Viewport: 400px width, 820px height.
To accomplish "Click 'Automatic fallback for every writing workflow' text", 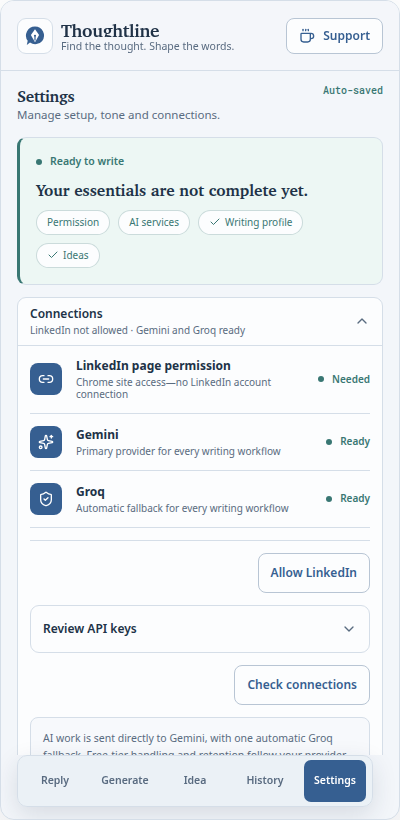I will point(182,508).
